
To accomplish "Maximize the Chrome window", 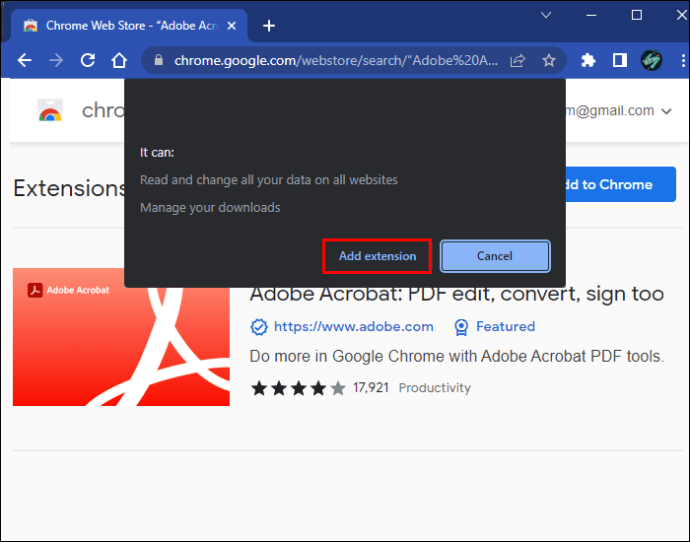I will pos(637,15).
